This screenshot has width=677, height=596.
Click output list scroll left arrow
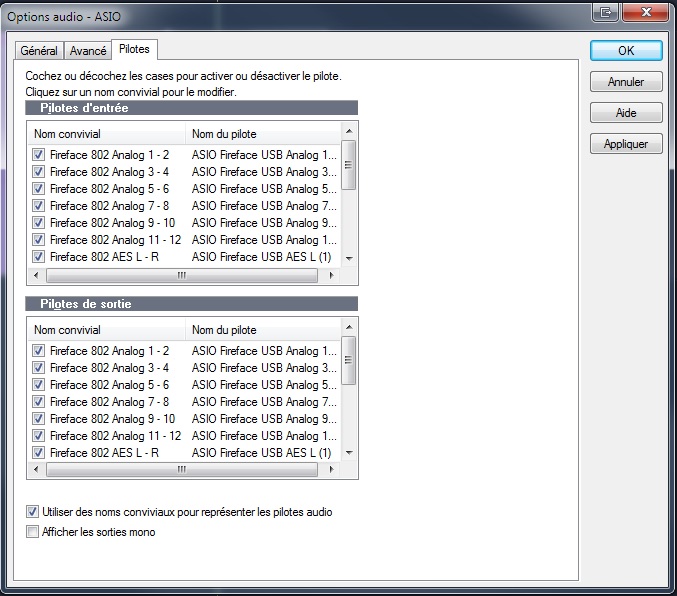[36, 469]
